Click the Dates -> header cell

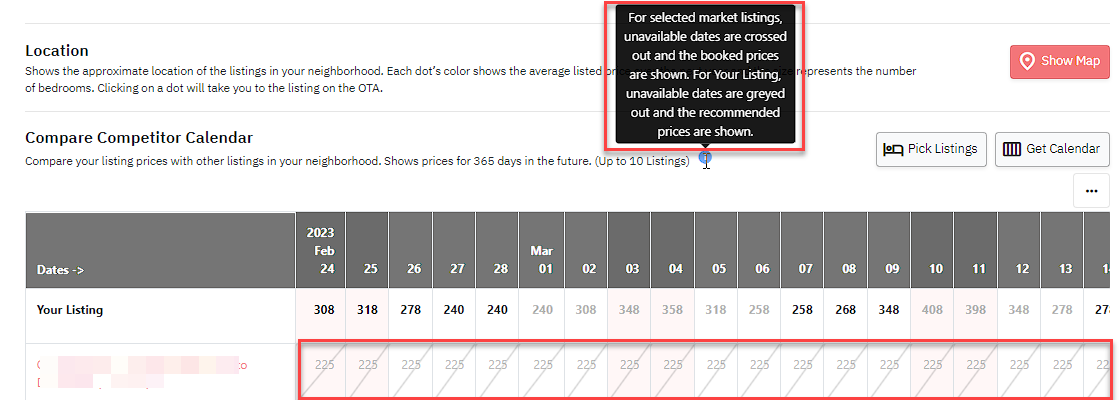click(161, 250)
